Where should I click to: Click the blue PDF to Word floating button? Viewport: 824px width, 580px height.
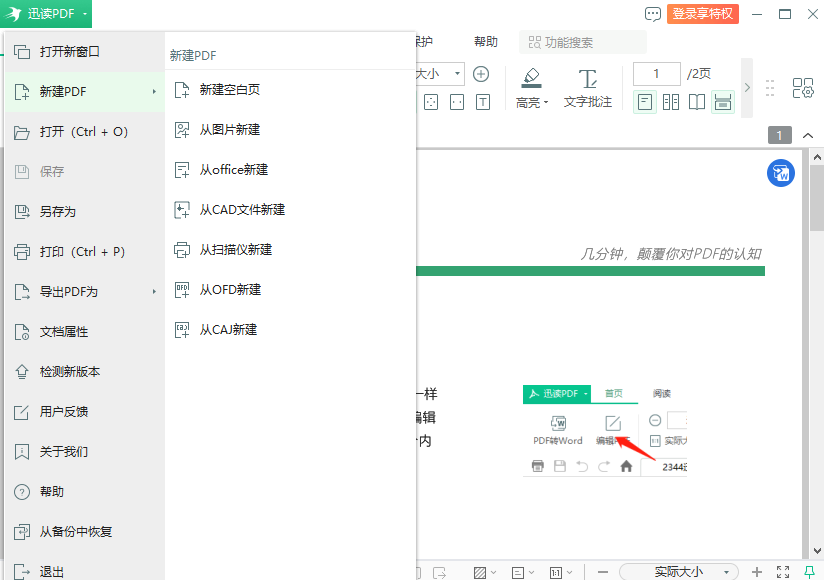tap(780, 173)
